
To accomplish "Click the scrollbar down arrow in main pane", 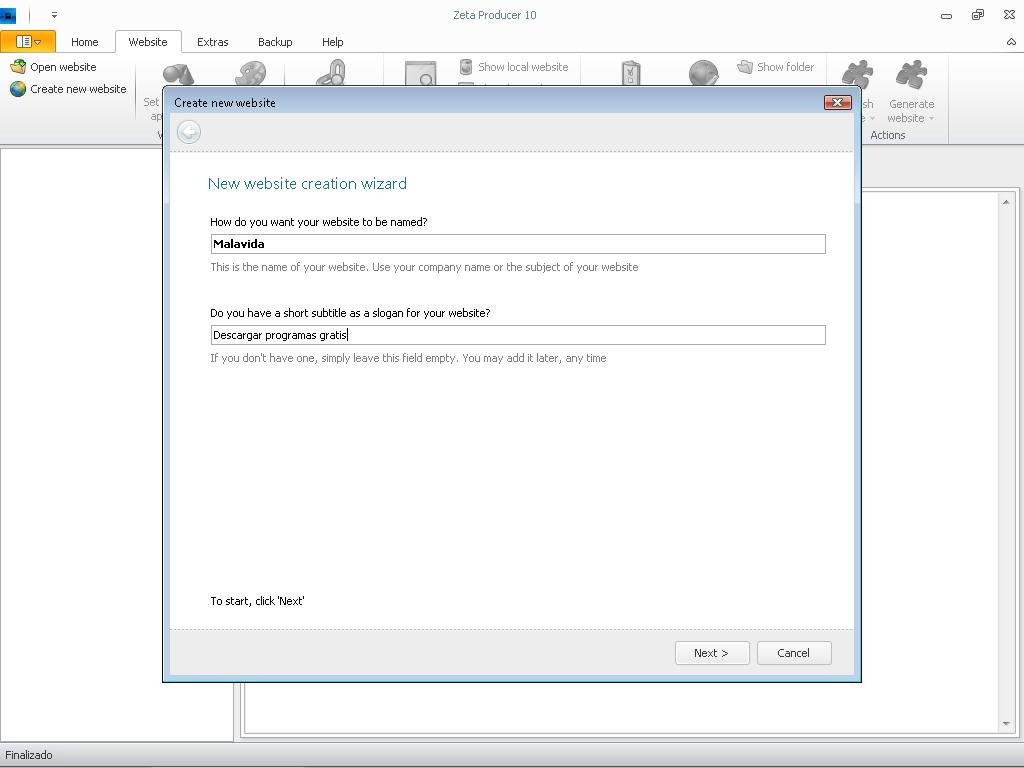I will (1006, 724).
